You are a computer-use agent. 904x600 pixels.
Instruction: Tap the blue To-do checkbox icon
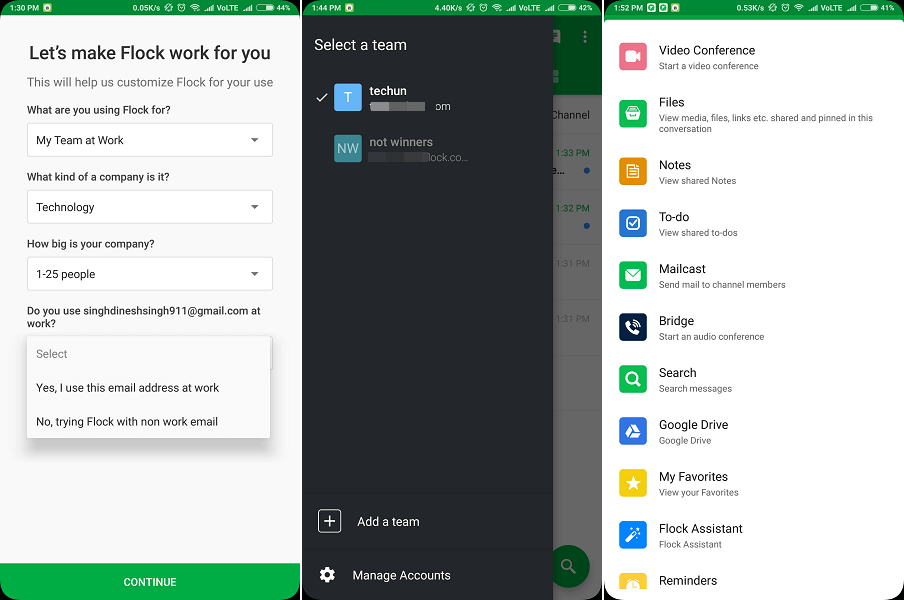pyautogui.click(x=632, y=223)
